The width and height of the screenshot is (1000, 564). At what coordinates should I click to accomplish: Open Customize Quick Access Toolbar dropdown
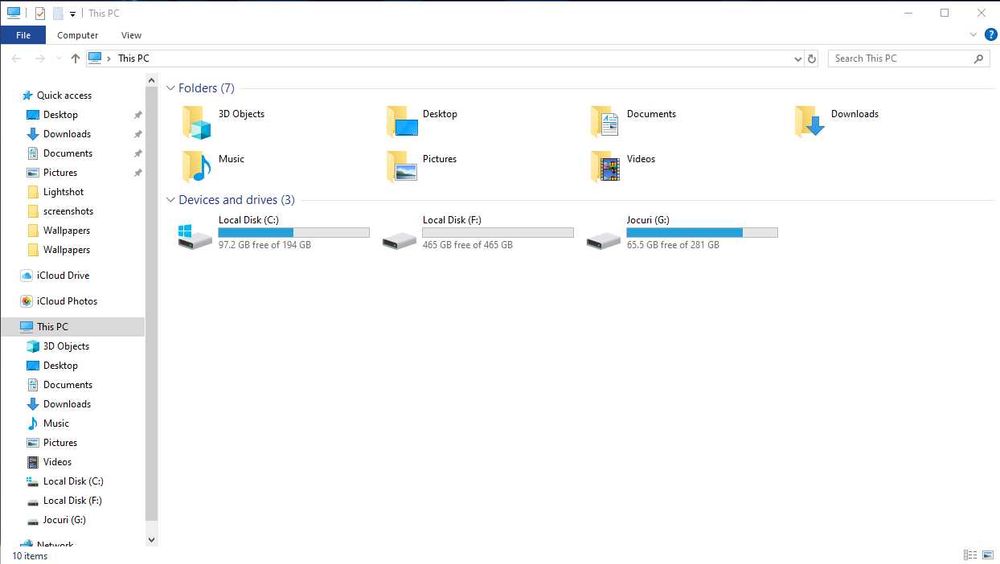(73, 13)
